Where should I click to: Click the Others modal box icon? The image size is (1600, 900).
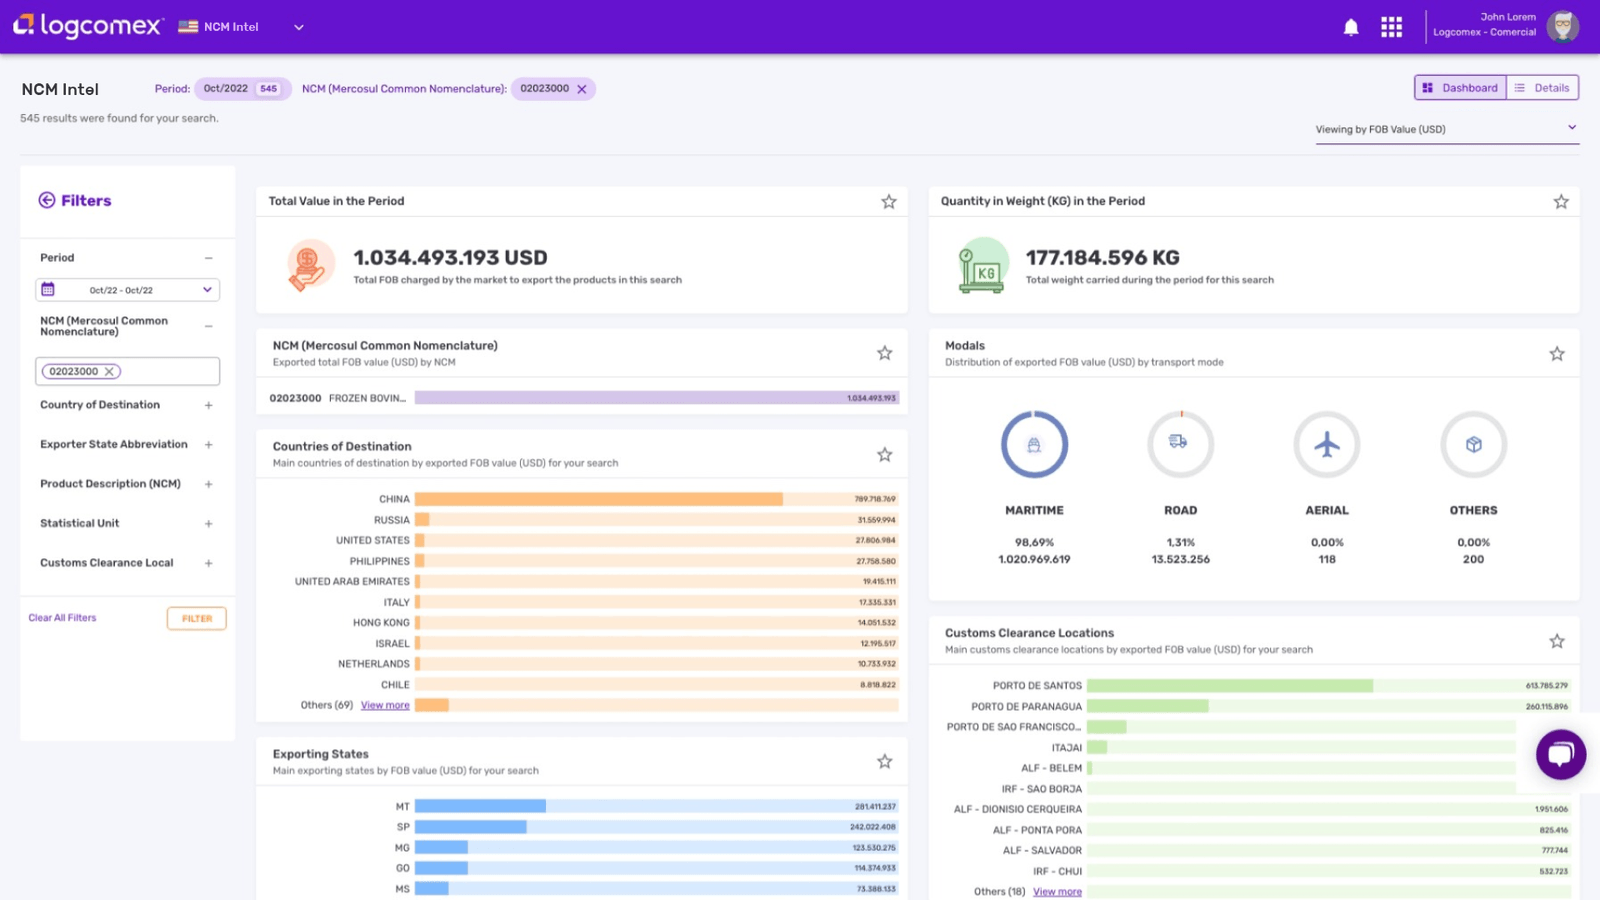pyautogui.click(x=1473, y=444)
